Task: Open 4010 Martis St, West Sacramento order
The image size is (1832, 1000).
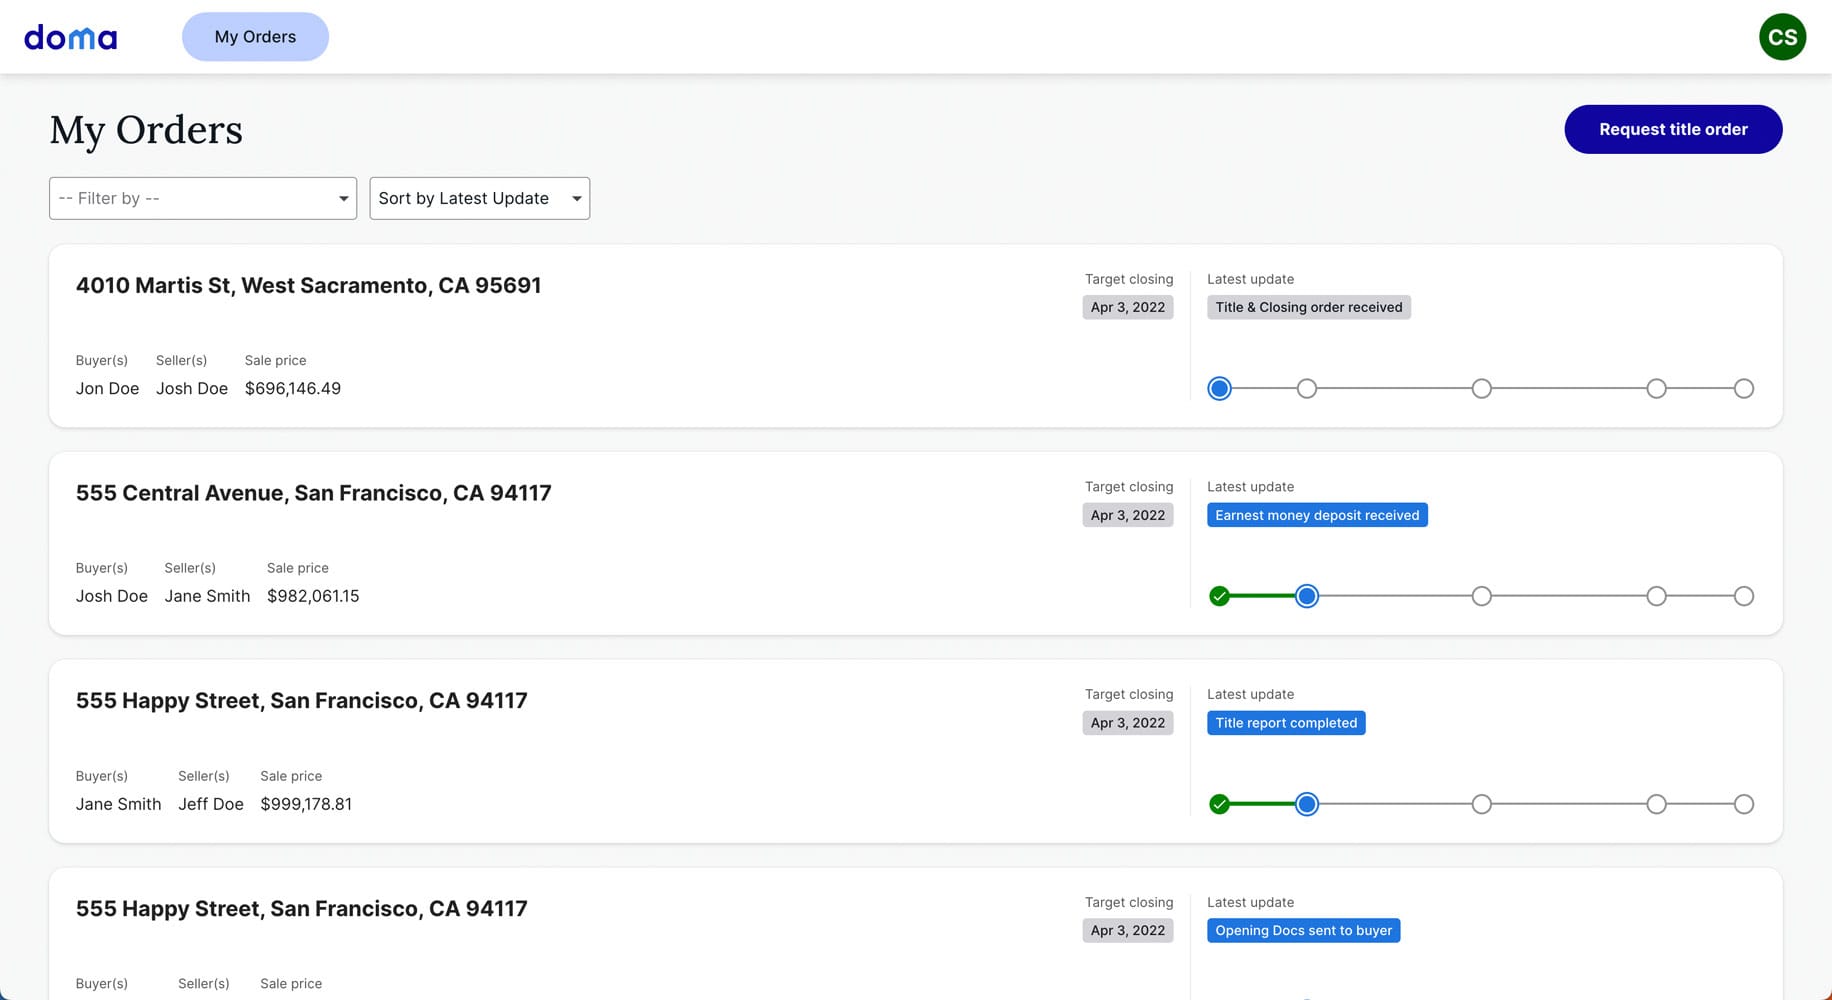Action: (x=308, y=285)
